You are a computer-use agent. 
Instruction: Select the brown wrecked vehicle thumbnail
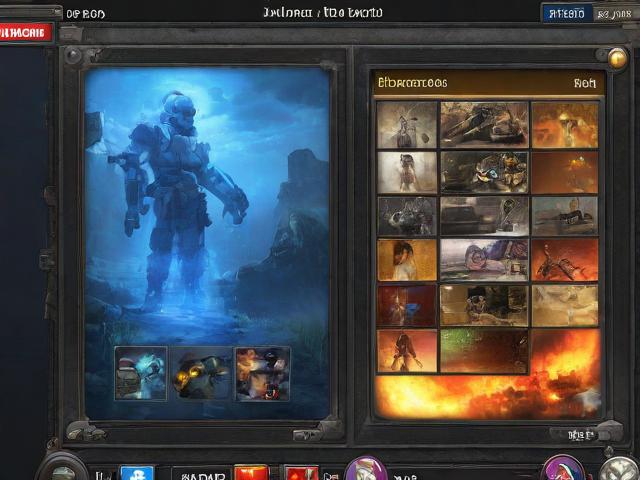(x=484, y=124)
